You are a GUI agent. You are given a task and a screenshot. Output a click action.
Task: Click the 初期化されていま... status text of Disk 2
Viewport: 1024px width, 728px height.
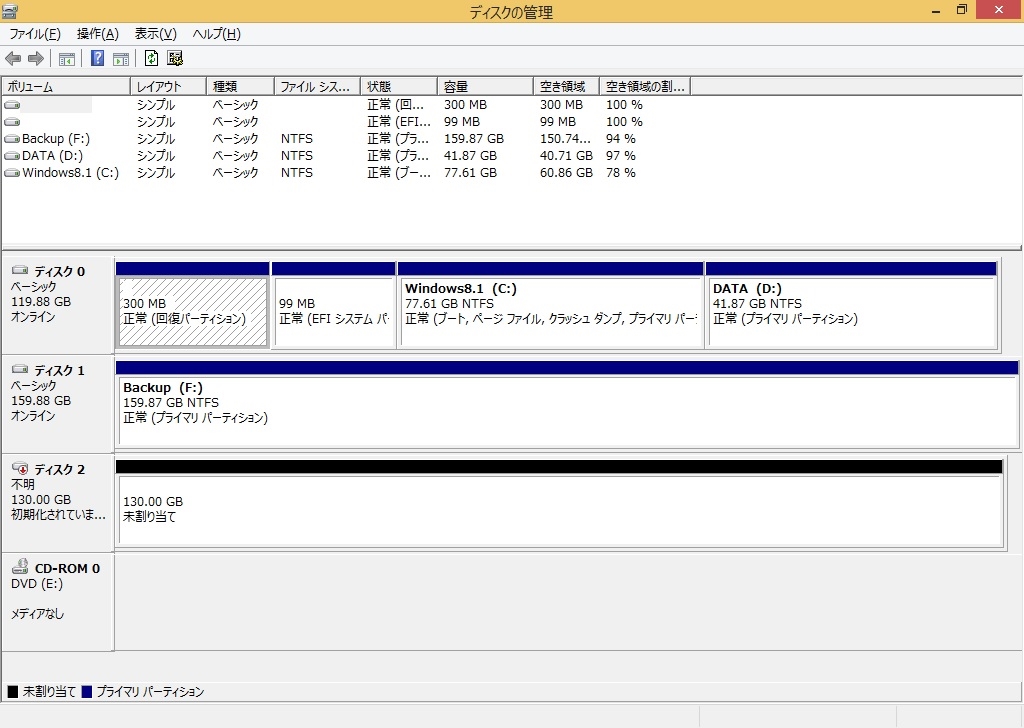click(58, 514)
